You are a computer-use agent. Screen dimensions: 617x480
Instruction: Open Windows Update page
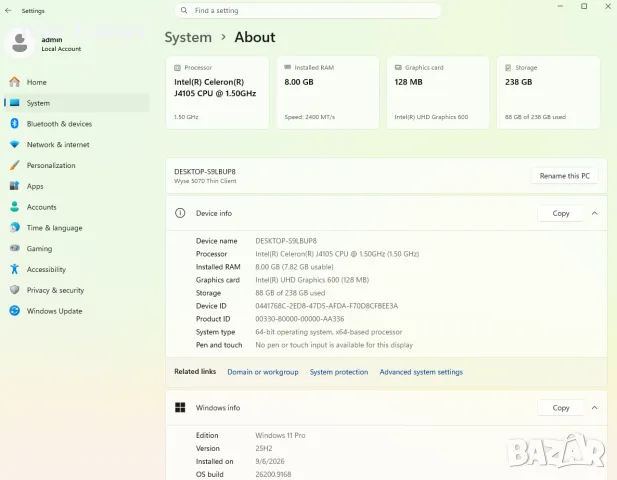[x=77, y=311]
